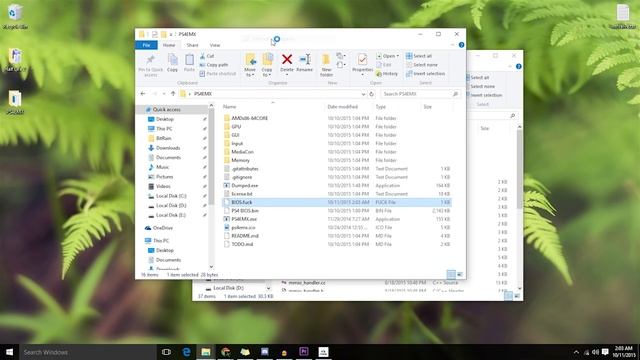Open Pictures in navigation pane
Image resolution: width=640 pixels, height=360 pixels.
point(164,177)
